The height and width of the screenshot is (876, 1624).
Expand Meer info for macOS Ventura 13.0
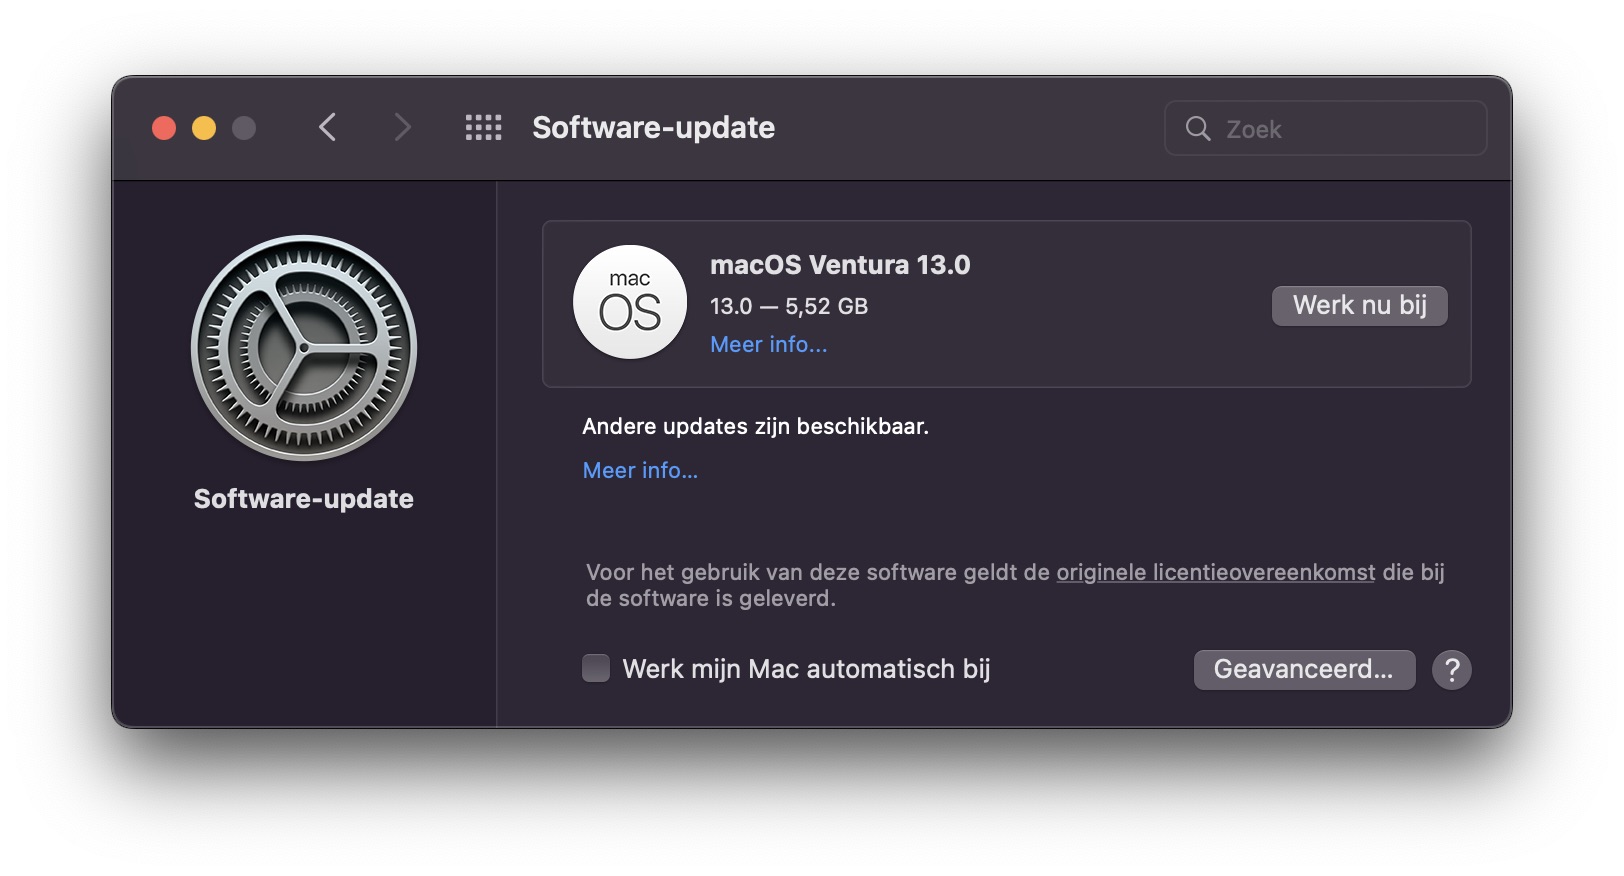(x=768, y=344)
